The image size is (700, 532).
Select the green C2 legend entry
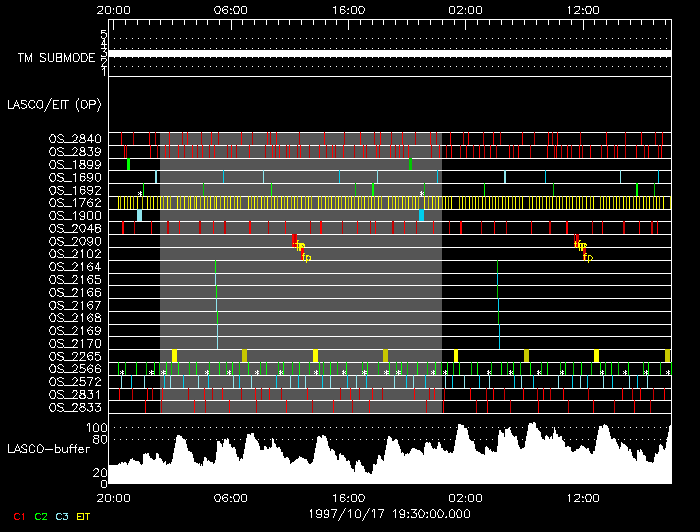(x=41, y=516)
